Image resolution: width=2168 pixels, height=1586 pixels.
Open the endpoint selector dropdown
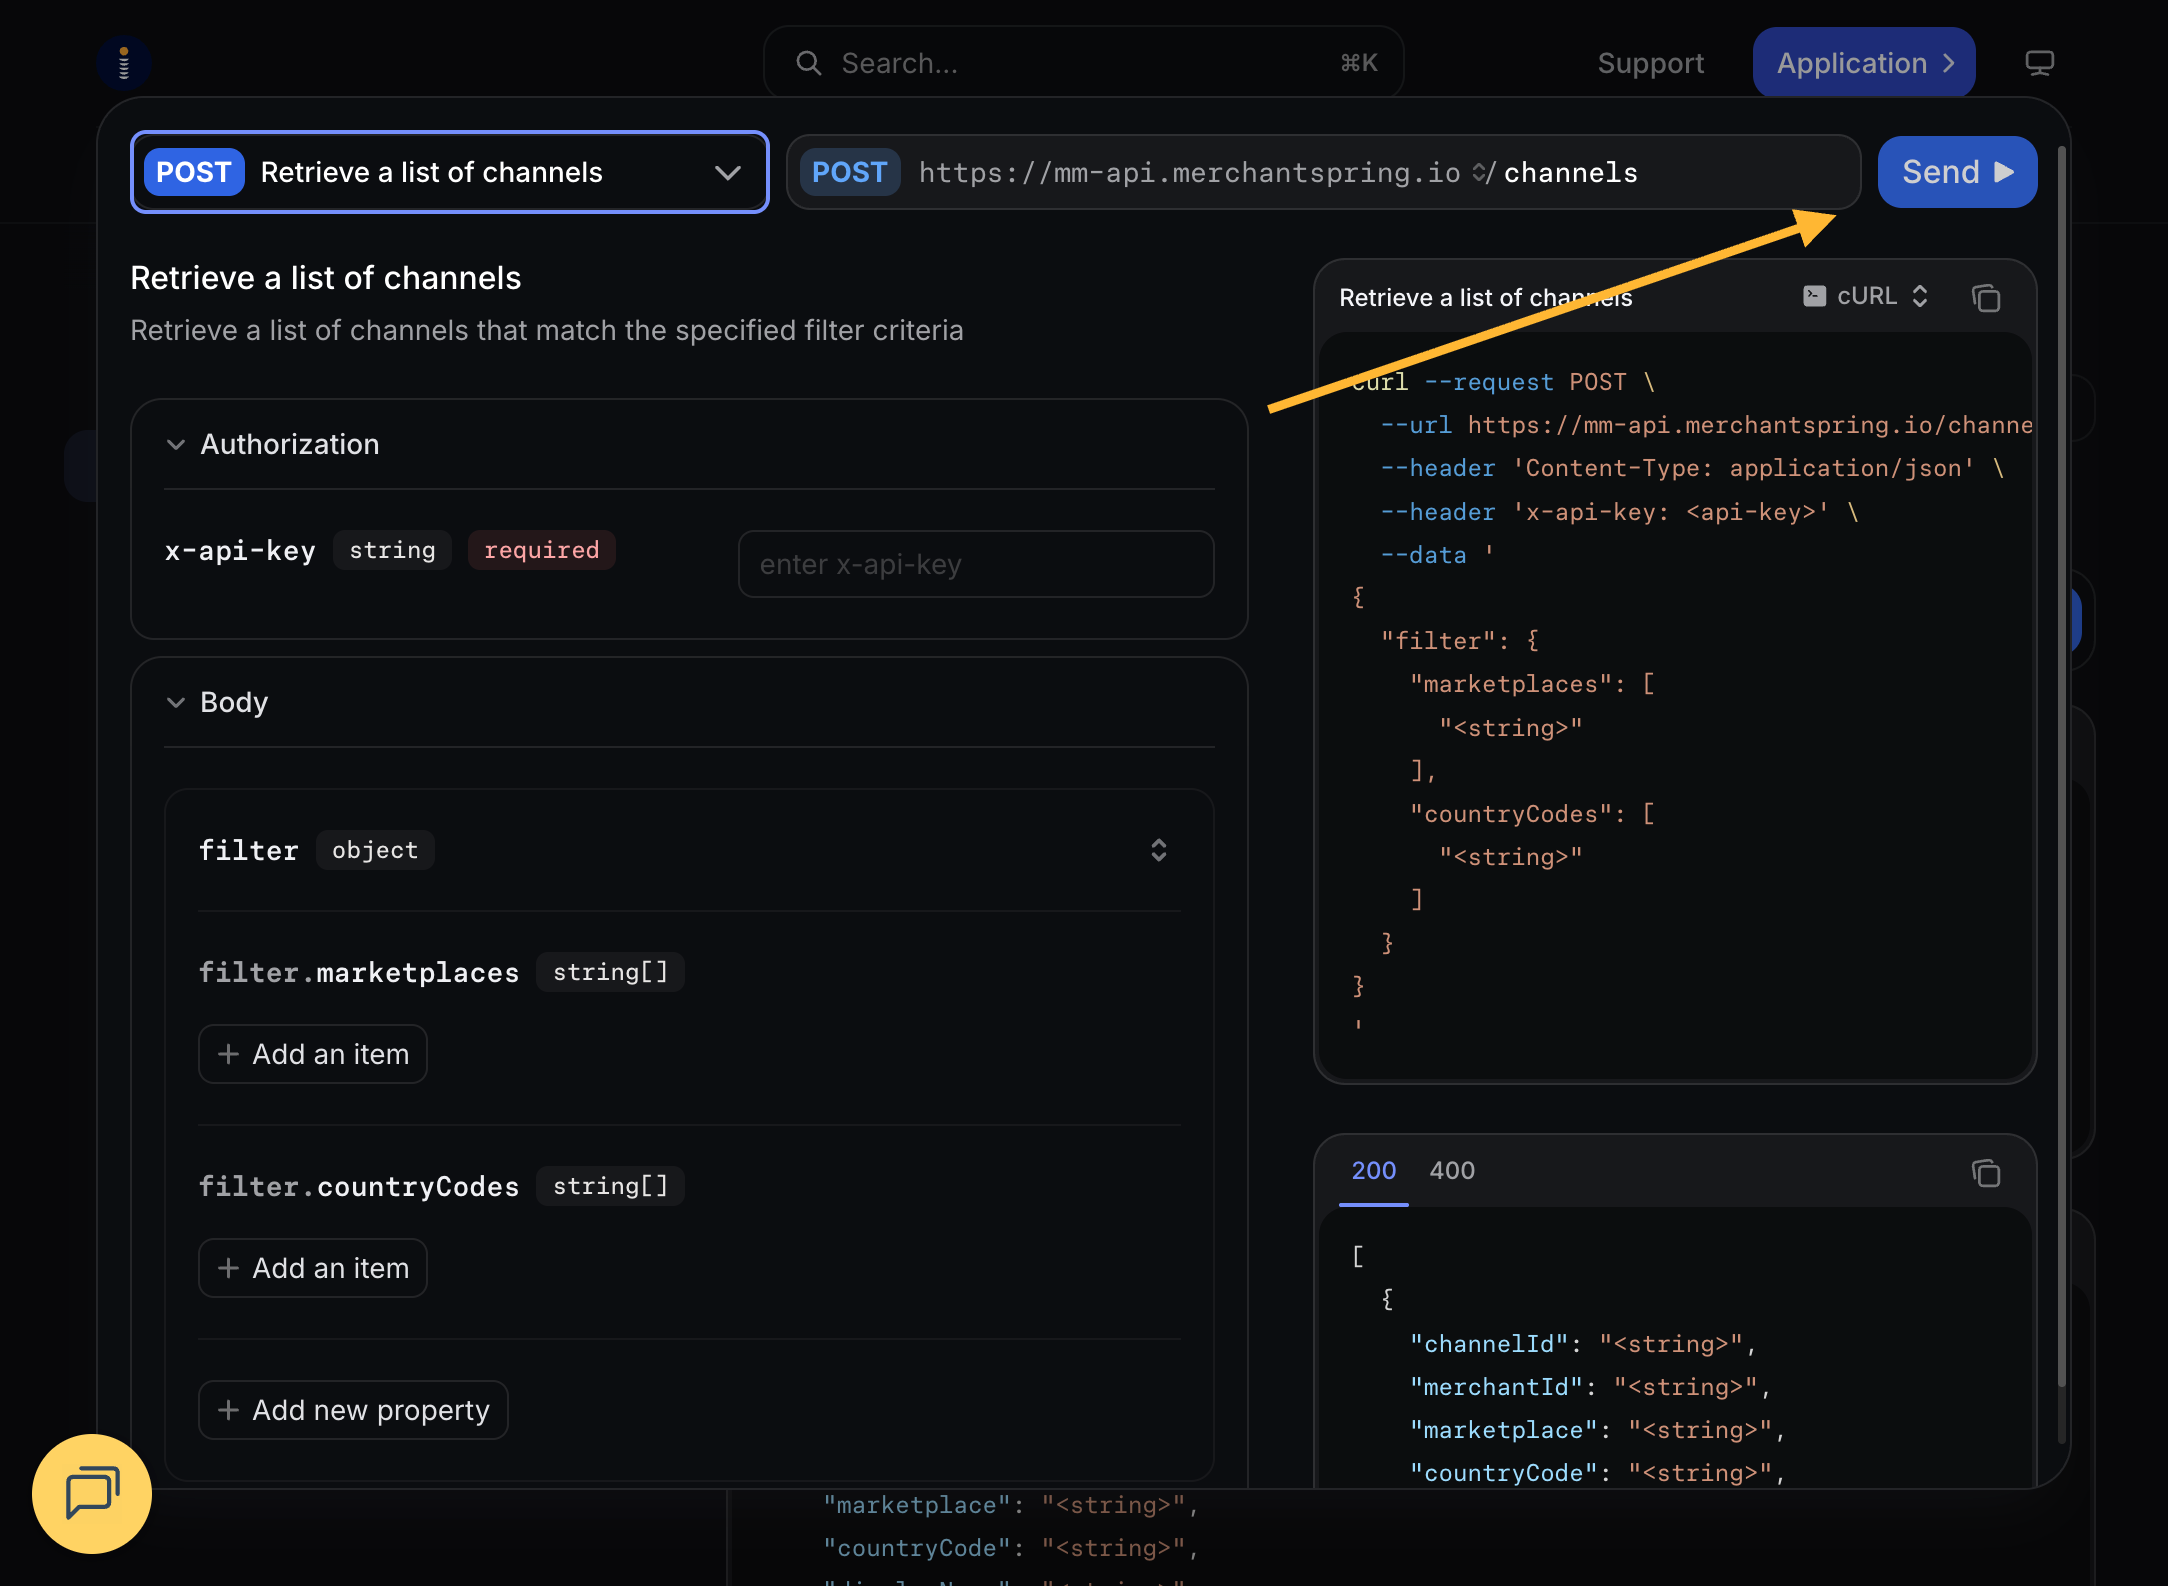pyautogui.click(x=450, y=172)
